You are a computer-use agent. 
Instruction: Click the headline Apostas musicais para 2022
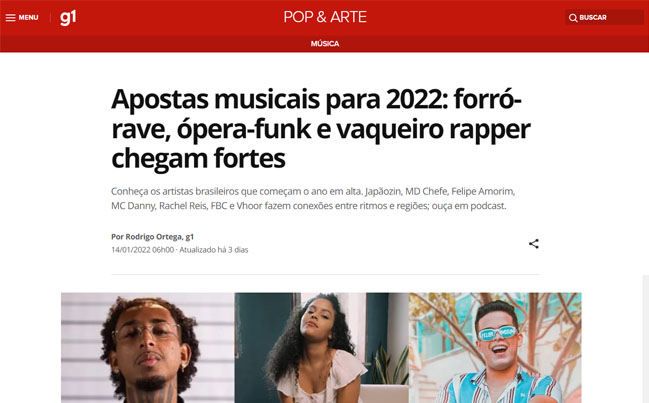pos(321,129)
